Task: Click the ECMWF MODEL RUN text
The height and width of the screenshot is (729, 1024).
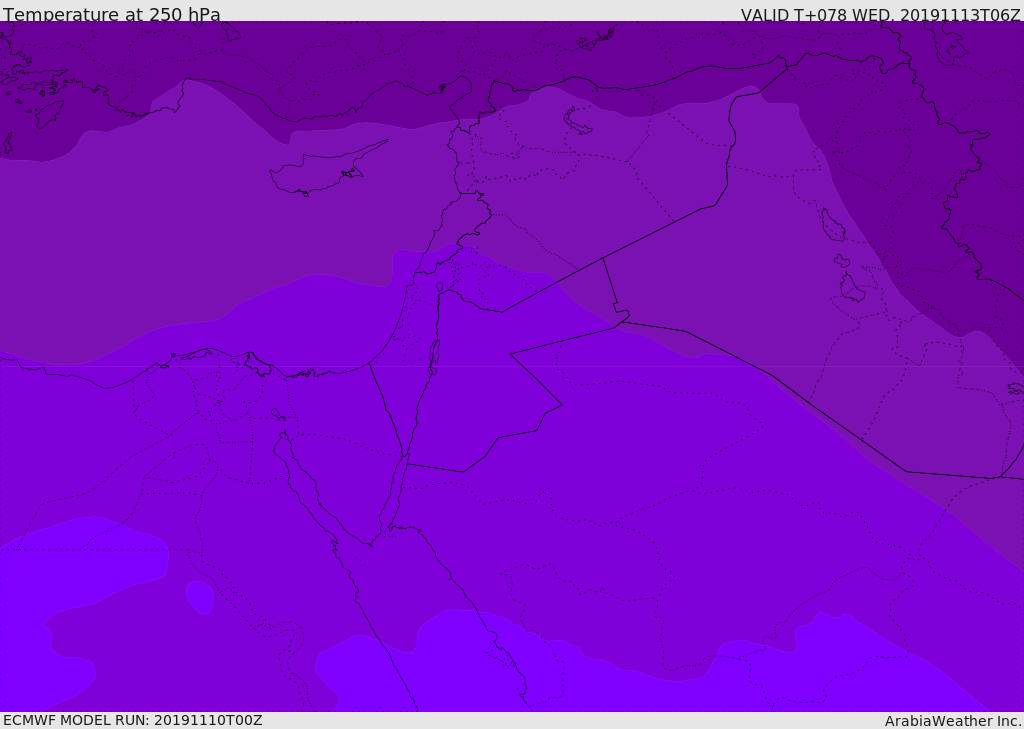Action: (132, 720)
